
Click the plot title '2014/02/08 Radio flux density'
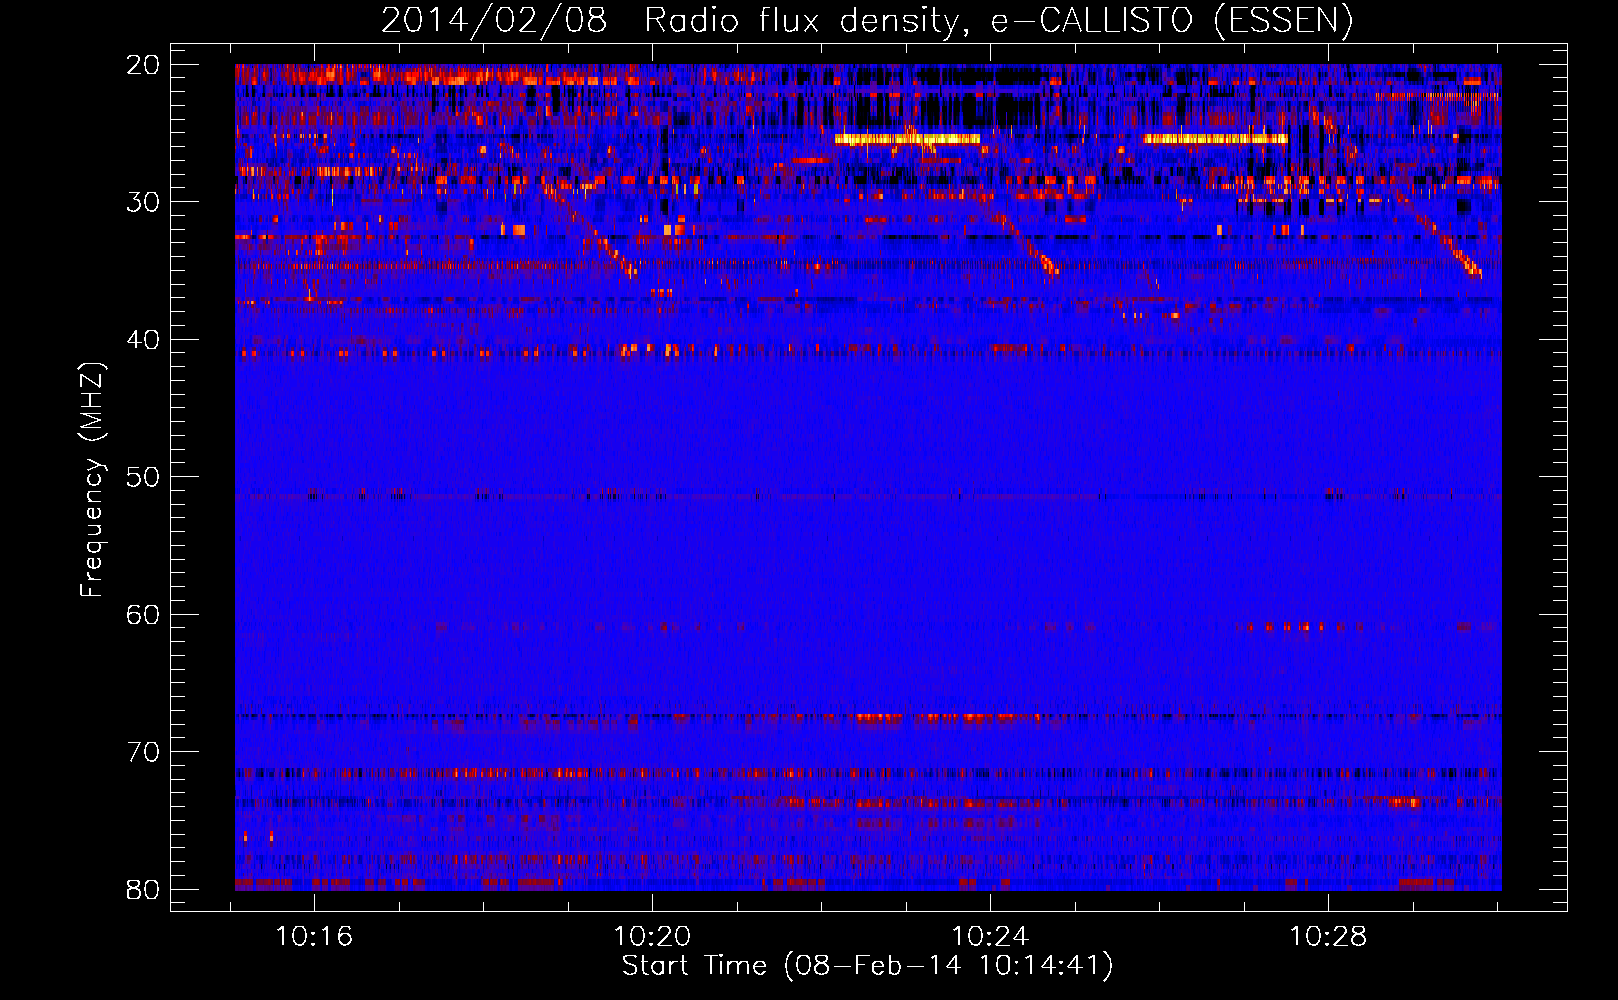[674, 21]
